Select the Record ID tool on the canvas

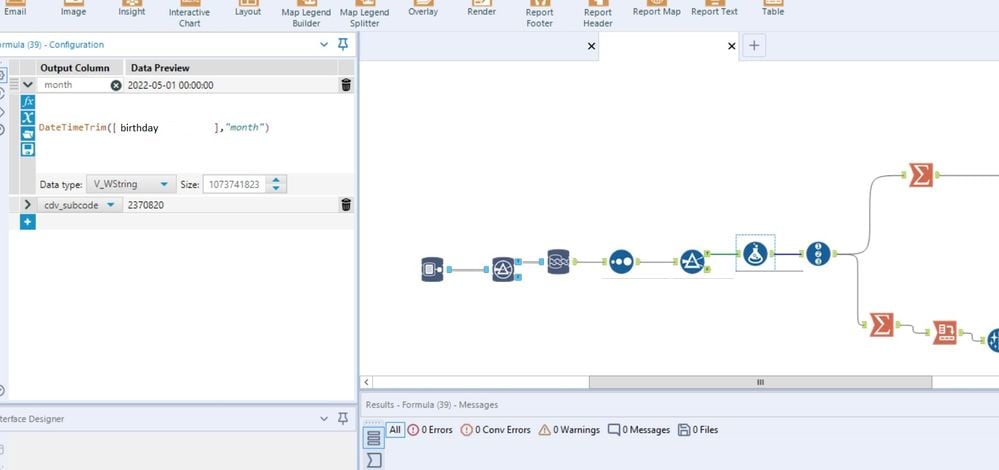pos(818,253)
